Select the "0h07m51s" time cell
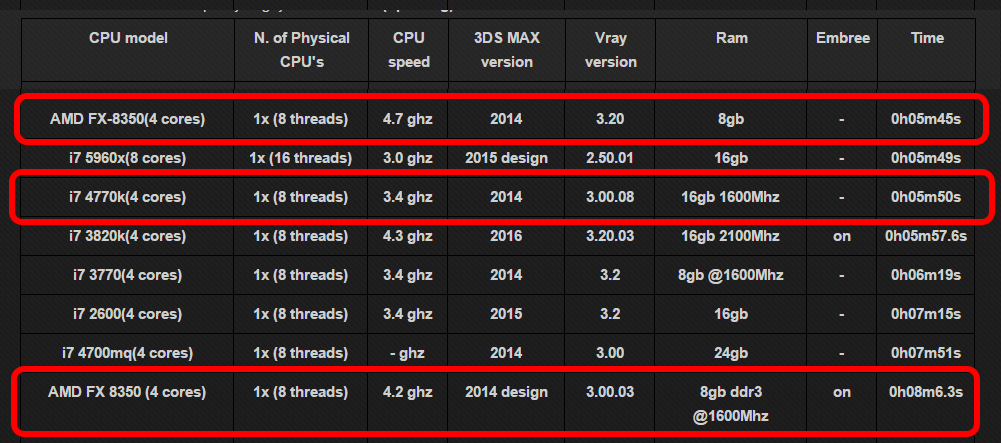Image resolution: width=1001 pixels, height=443 pixels. (x=926, y=353)
